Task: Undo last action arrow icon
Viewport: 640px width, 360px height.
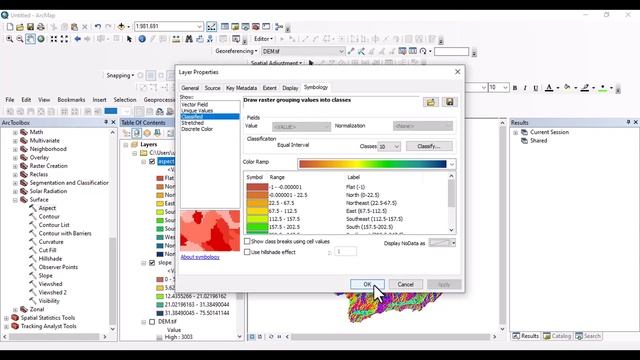Action: pos(98,27)
